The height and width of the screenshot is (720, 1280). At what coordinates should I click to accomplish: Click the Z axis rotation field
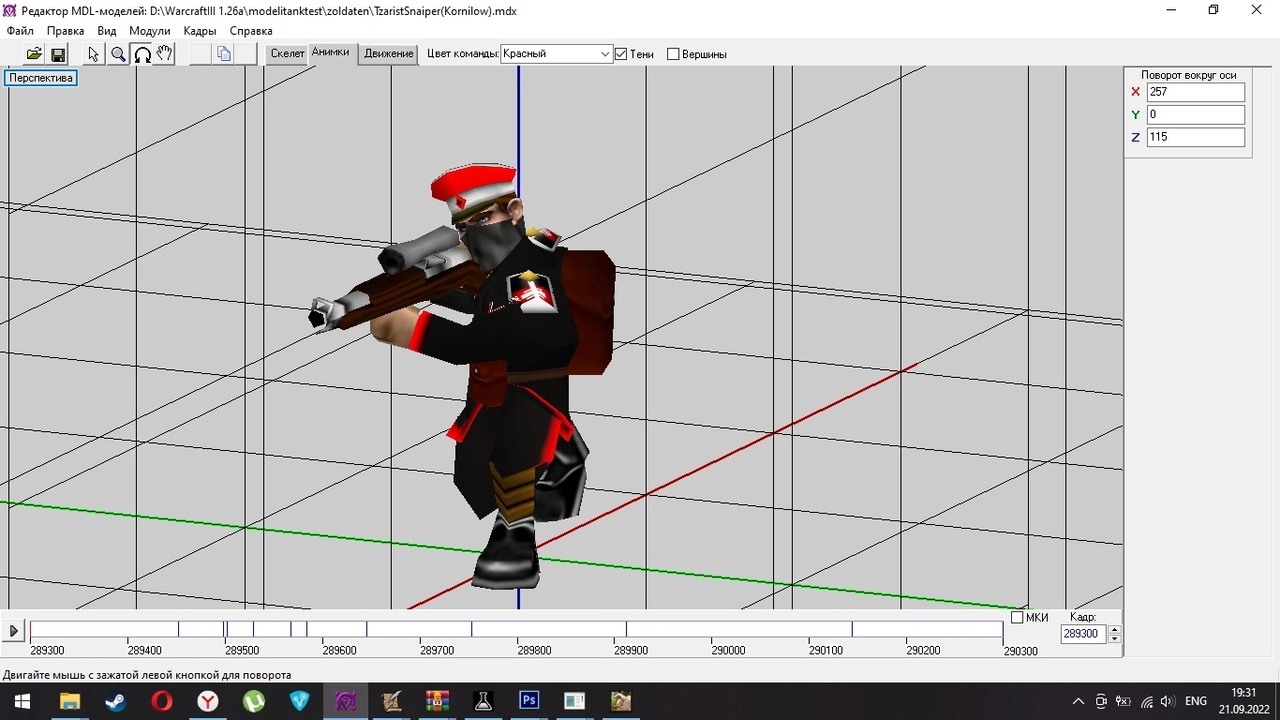coord(1196,137)
